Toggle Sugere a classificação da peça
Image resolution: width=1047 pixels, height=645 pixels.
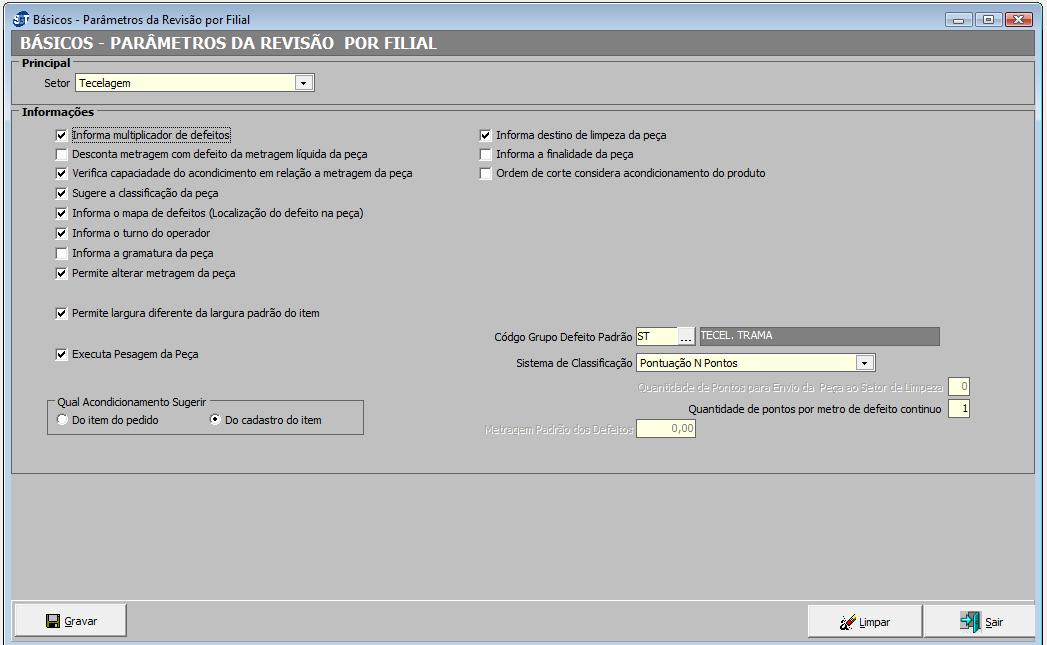[x=62, y=193]
